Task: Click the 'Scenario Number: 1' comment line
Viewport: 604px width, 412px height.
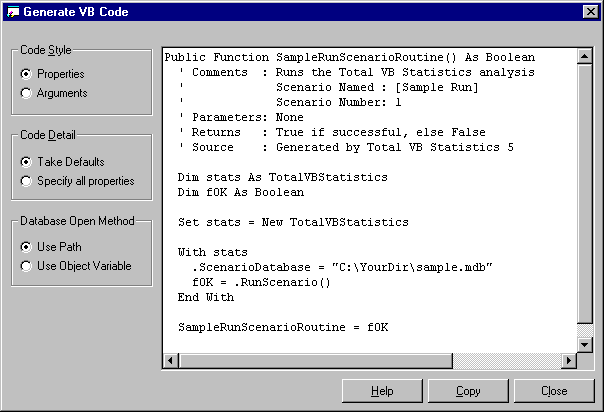Action: coord(290,102)
